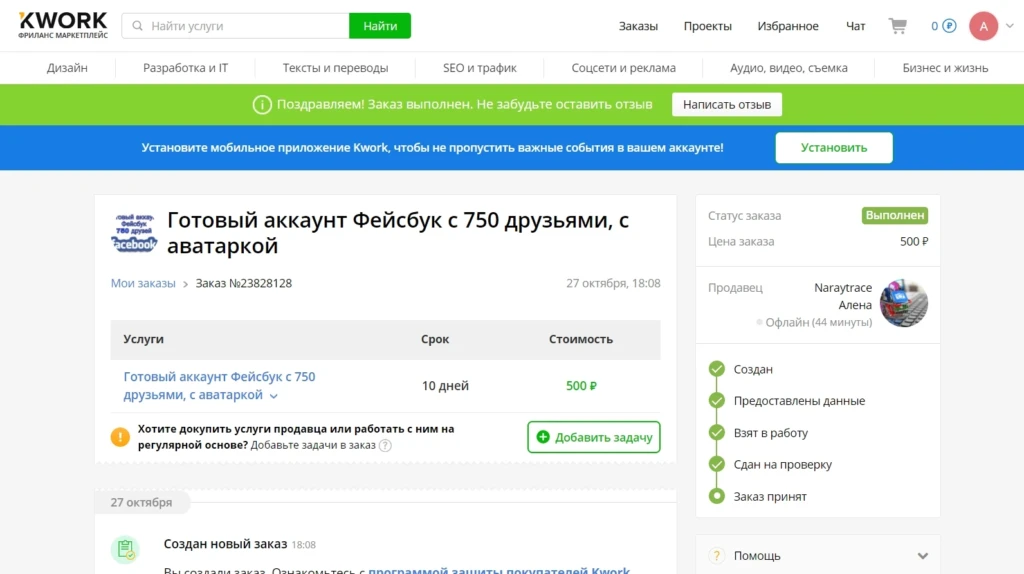Select the Аудио, видео, съемка category
This screenshot has height=574, width=1024.
coord(789,68)
